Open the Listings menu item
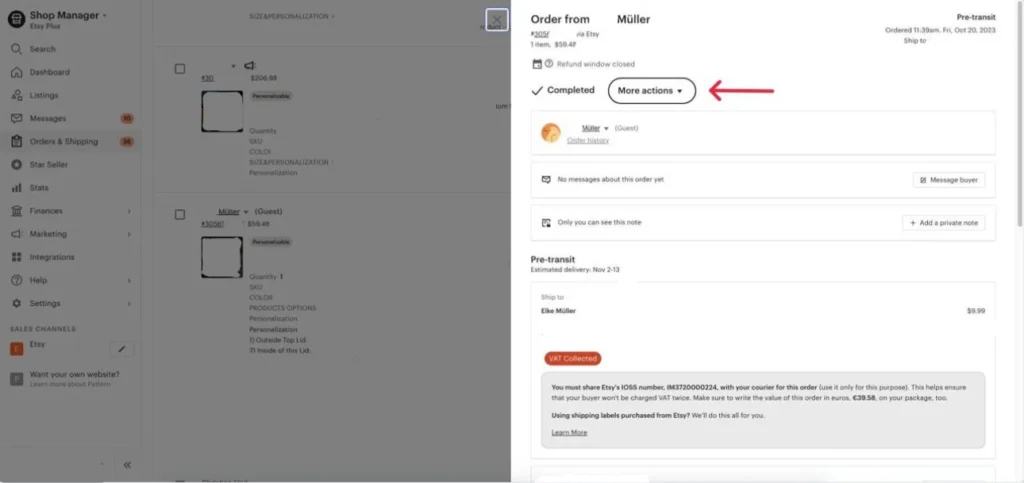Viewport: 1024px width, 483px height. click(x=44, y=95)
